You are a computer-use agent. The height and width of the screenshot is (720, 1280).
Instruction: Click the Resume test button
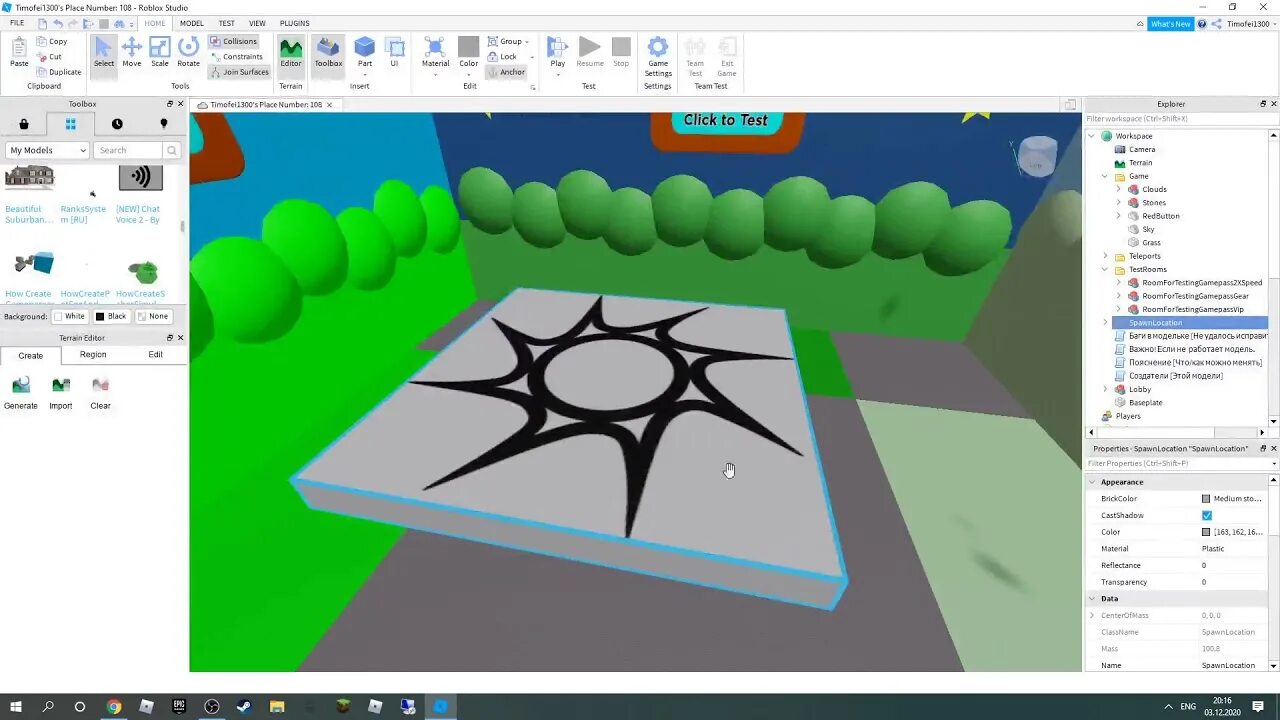pyautogui.click(x=590, y=52)
